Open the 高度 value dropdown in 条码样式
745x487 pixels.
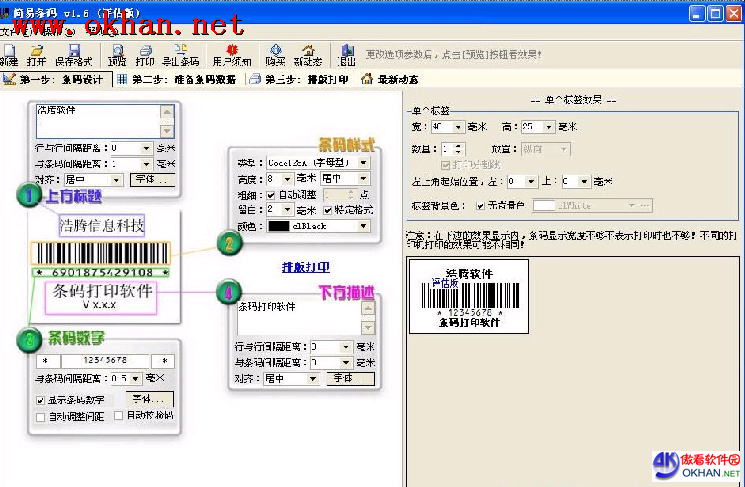(x=287, y=179)
